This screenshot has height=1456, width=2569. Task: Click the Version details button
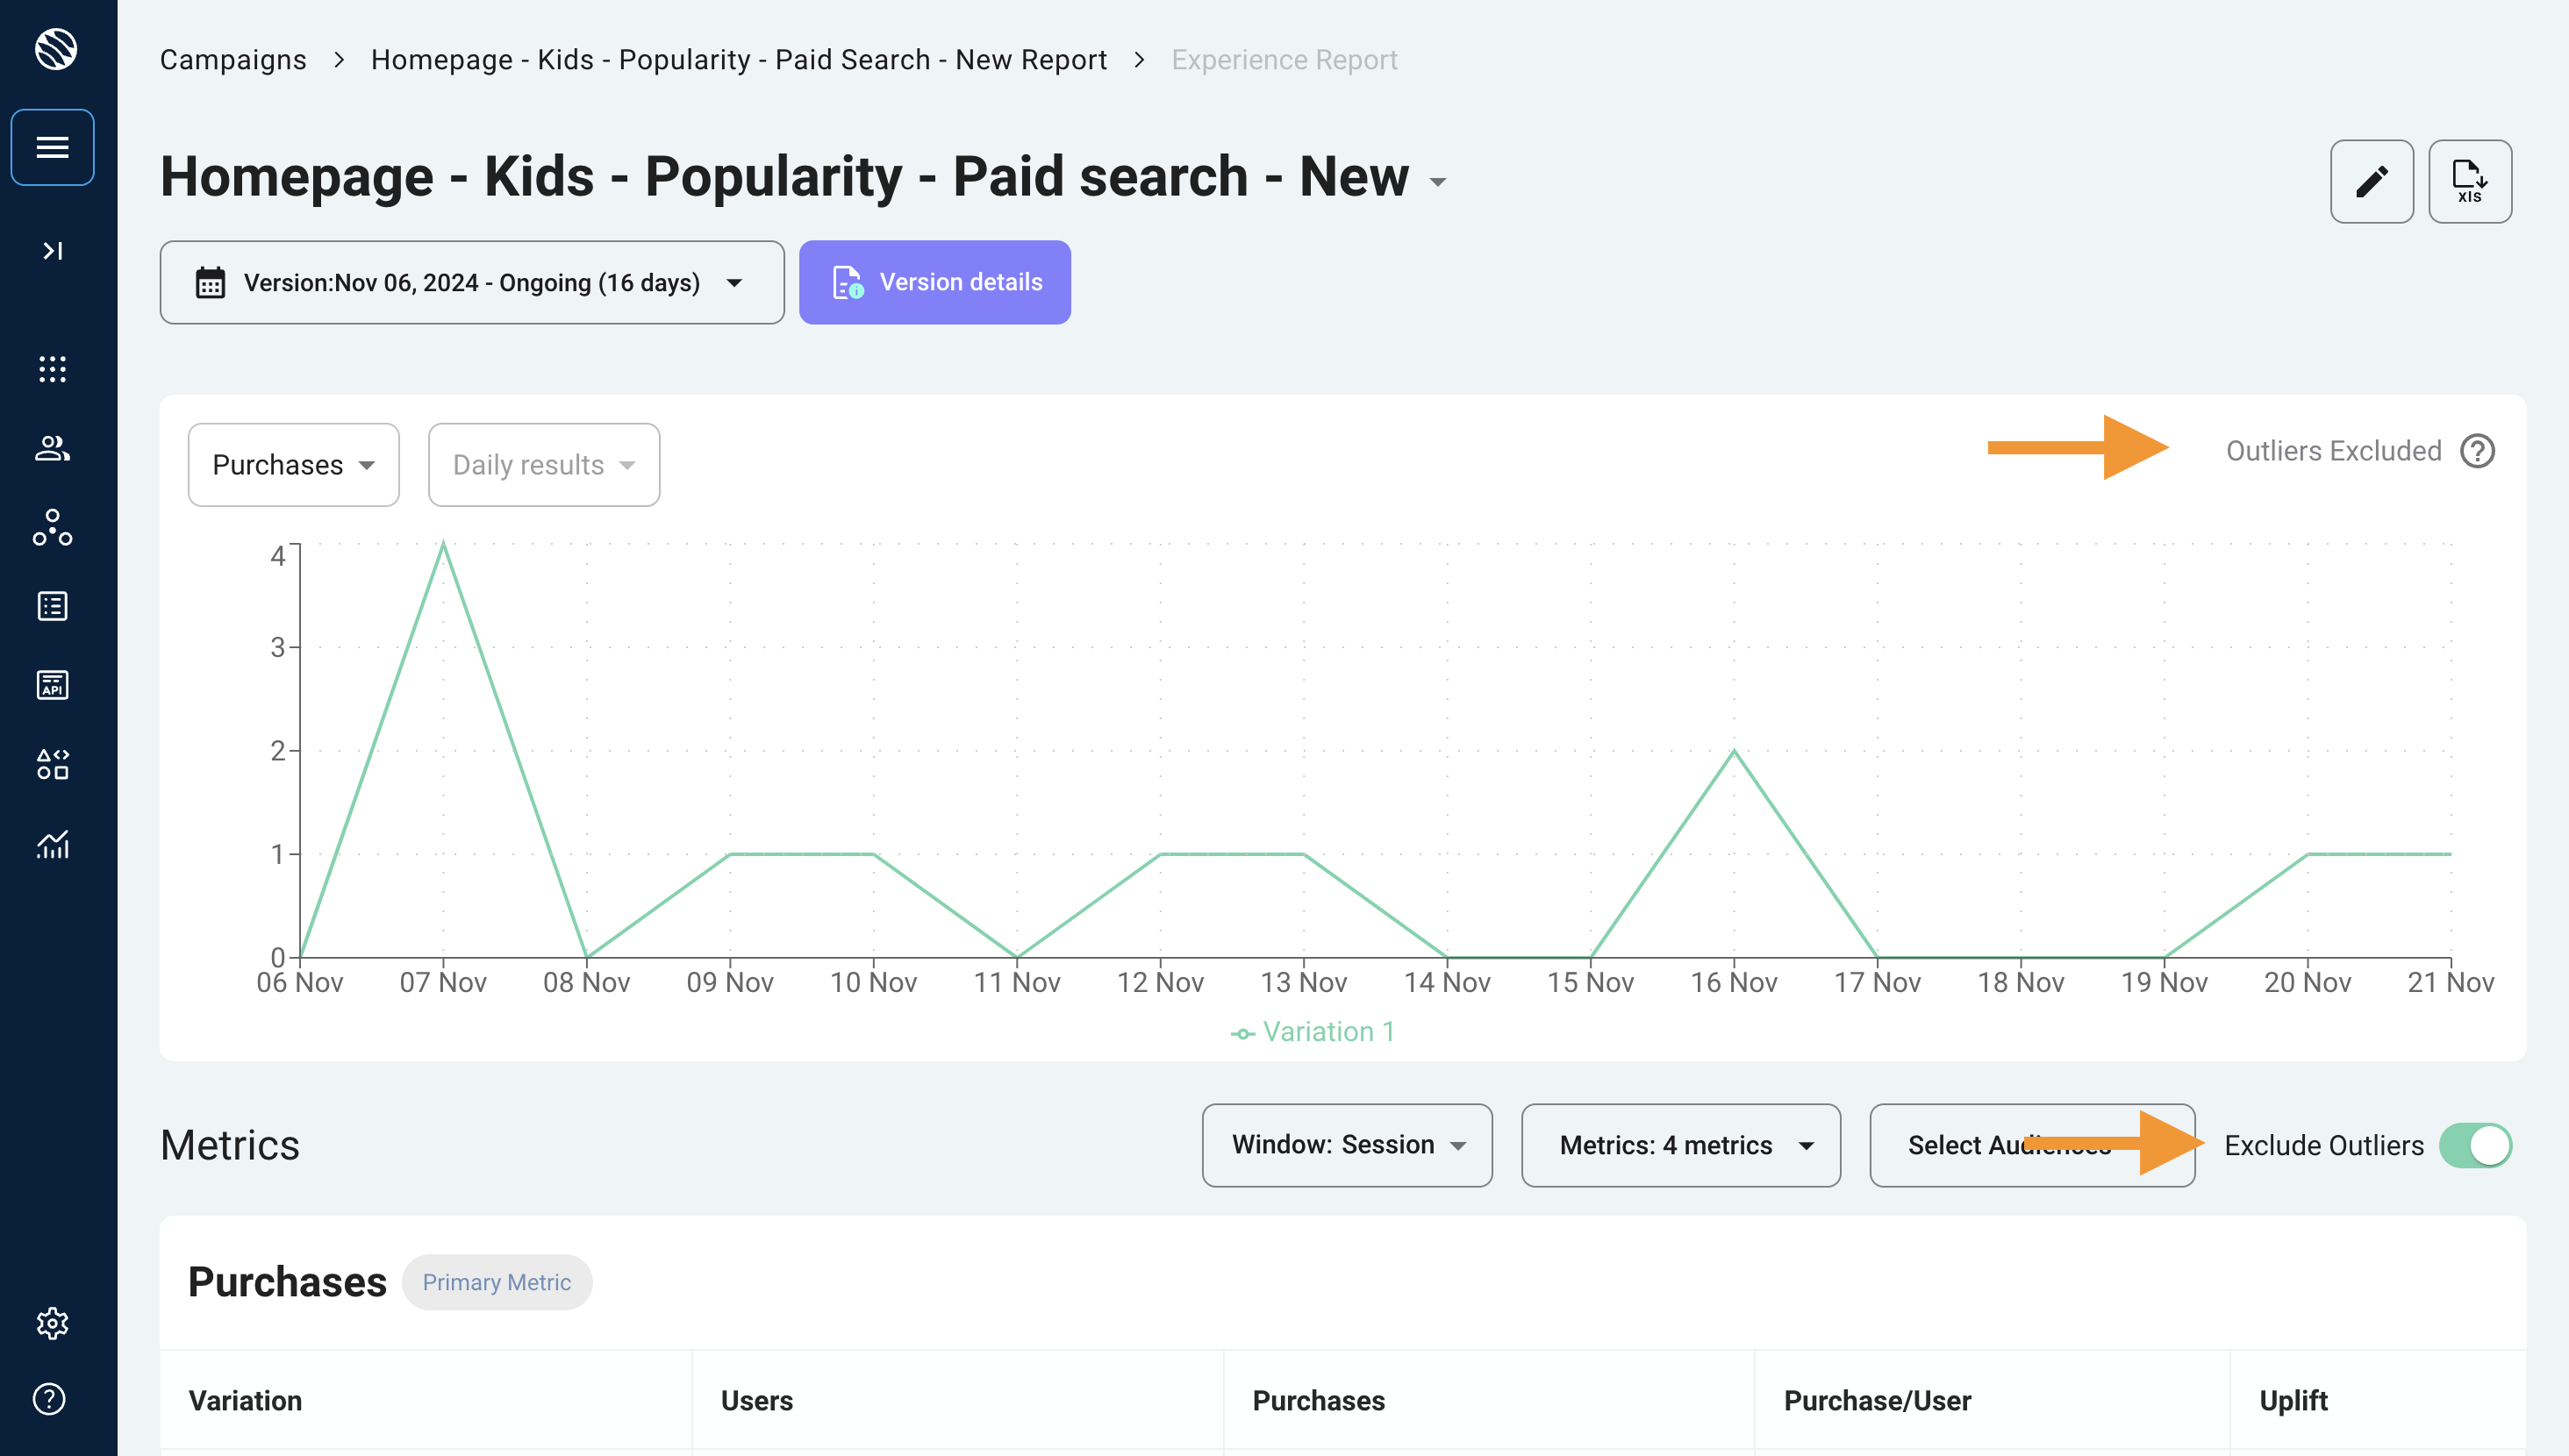934,283
